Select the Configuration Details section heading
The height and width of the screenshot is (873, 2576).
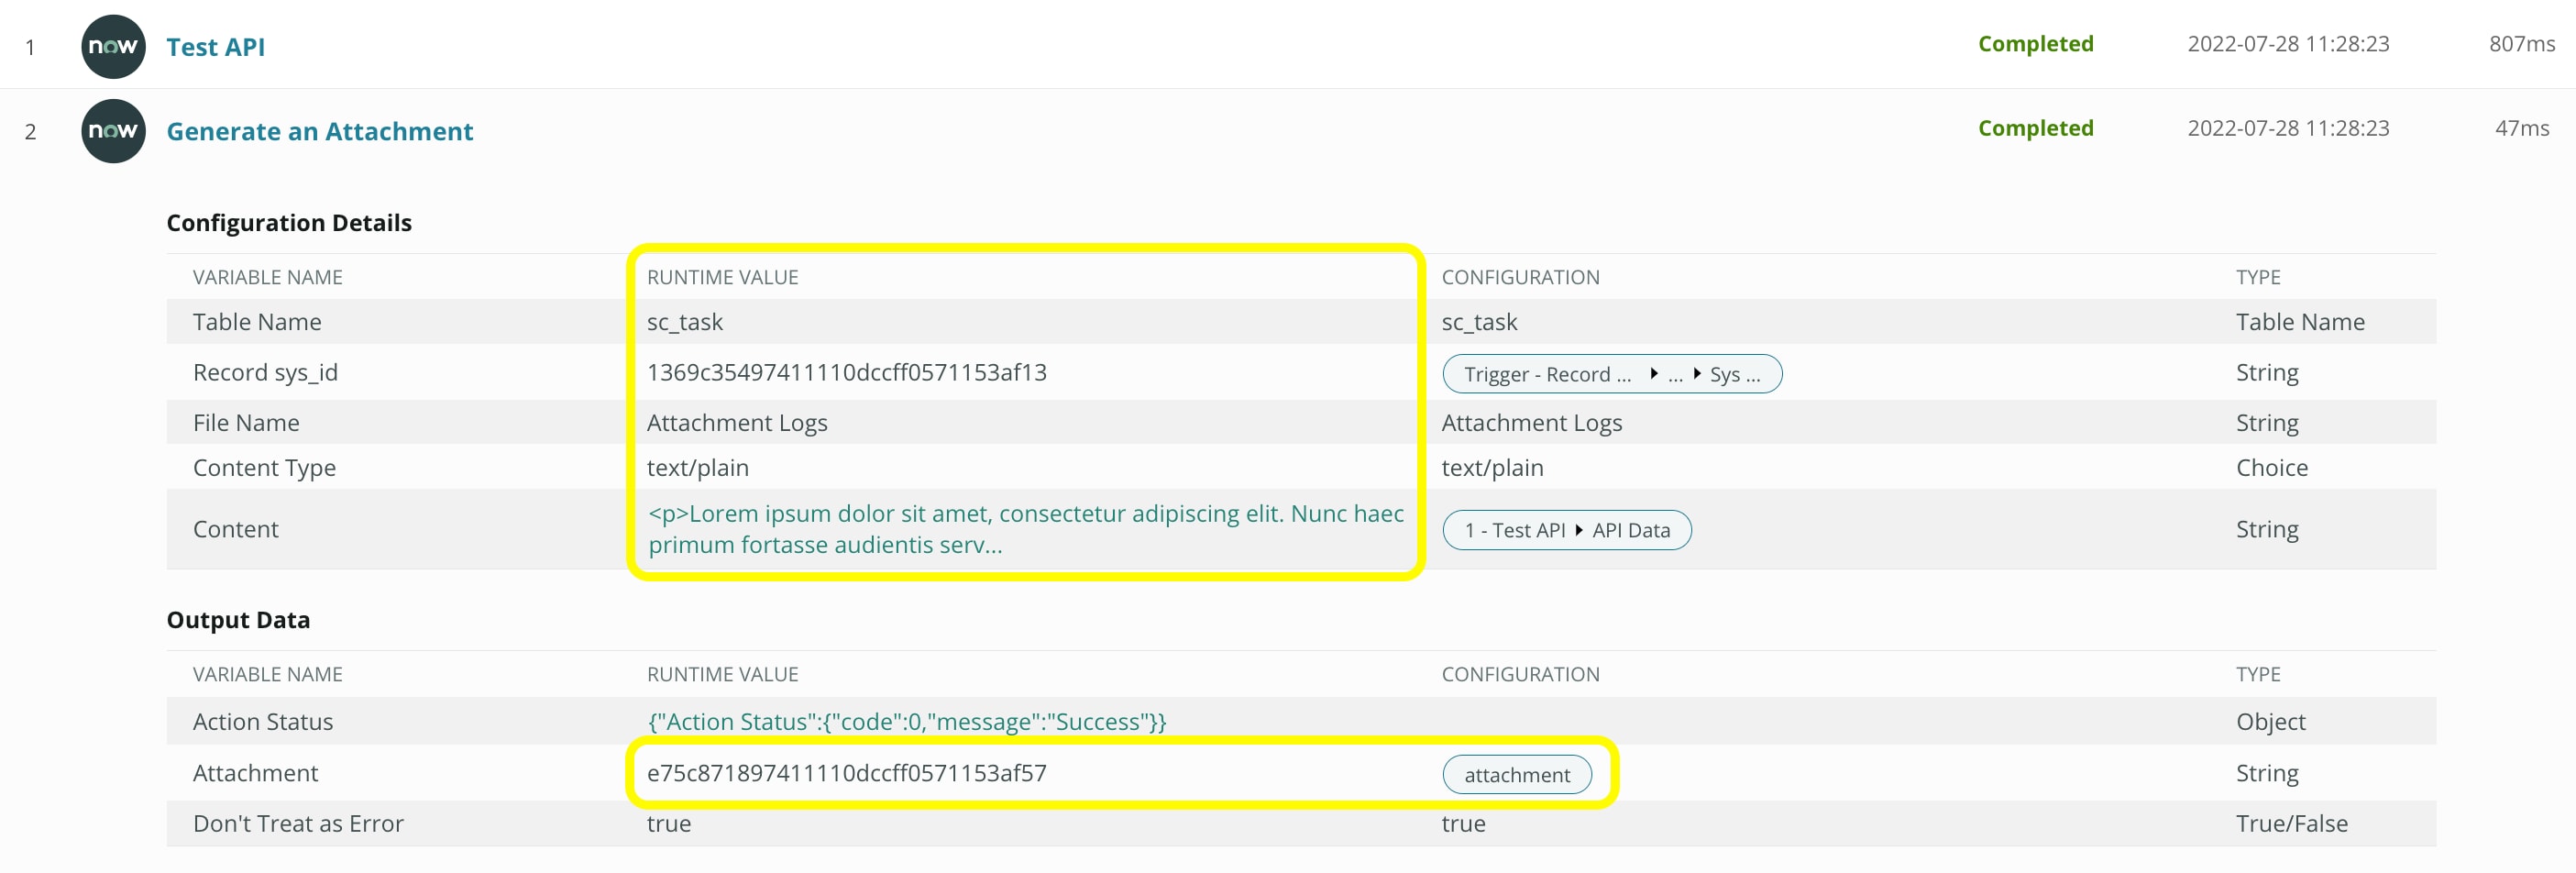tap(289, 222)
